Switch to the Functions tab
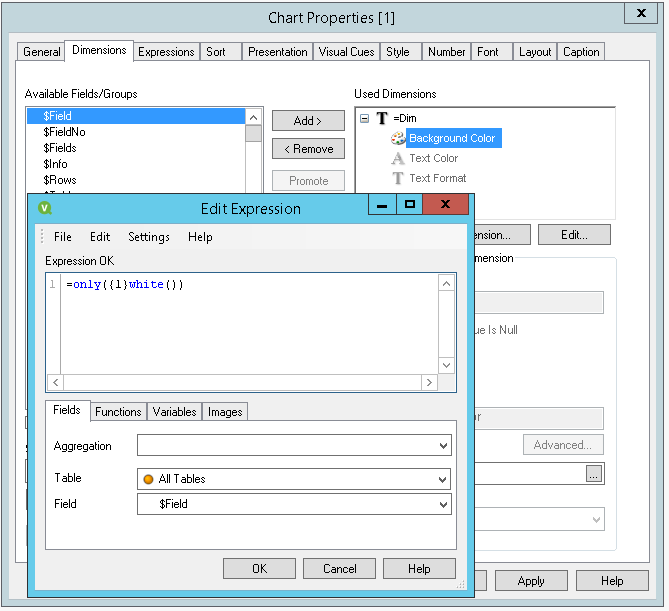669x611 pixels. tap(118, 412)
